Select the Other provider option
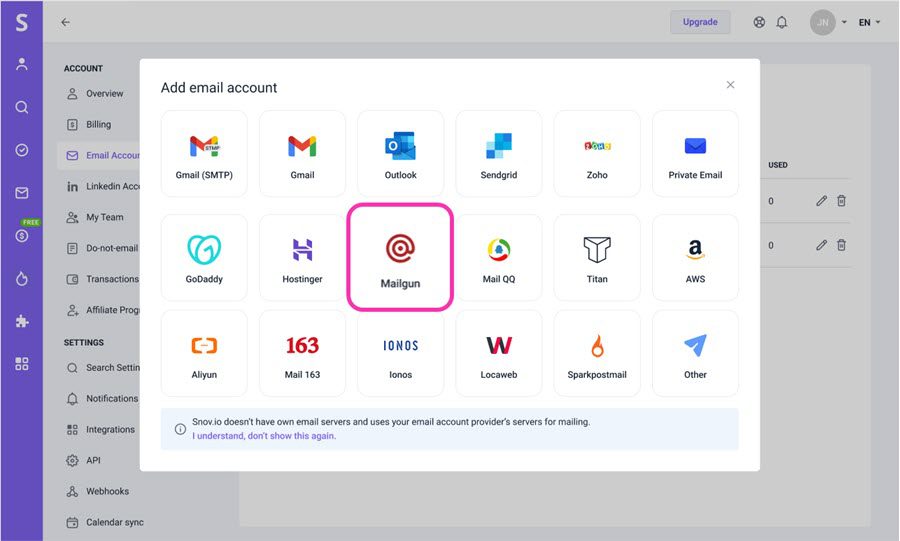The image size is (900, 541). (x=695, y=353)
